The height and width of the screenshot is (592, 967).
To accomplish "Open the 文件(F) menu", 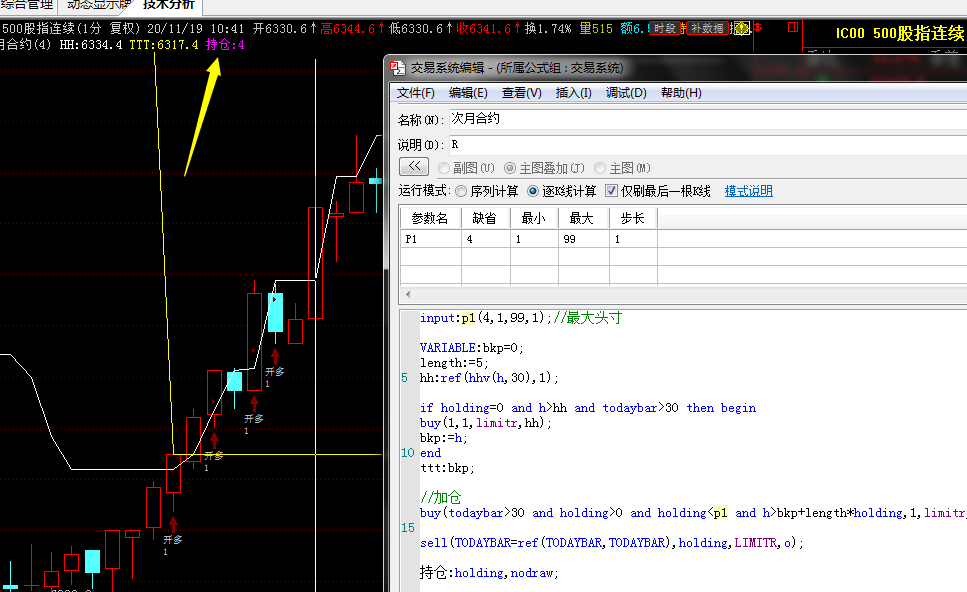I will point(416,93).
